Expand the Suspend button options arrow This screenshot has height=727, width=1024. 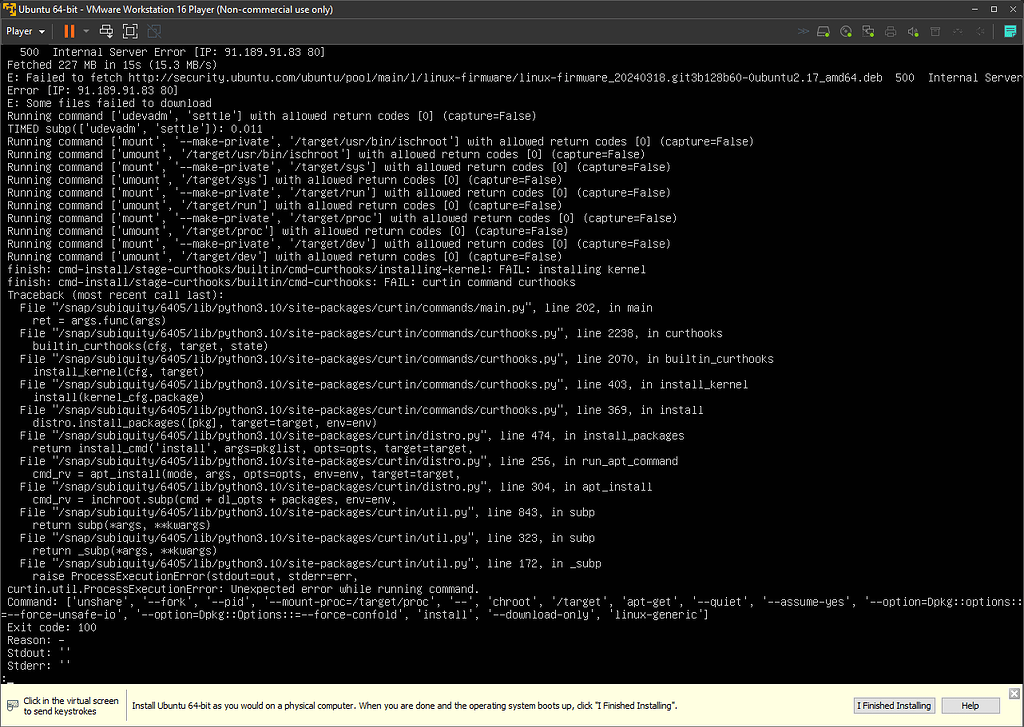click(87, 31)
